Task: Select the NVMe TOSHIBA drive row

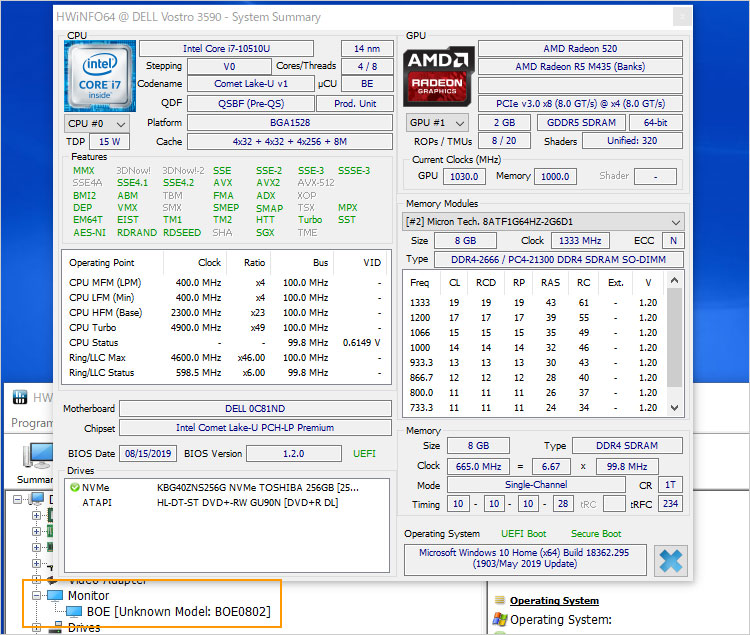Action: point(227,488)
